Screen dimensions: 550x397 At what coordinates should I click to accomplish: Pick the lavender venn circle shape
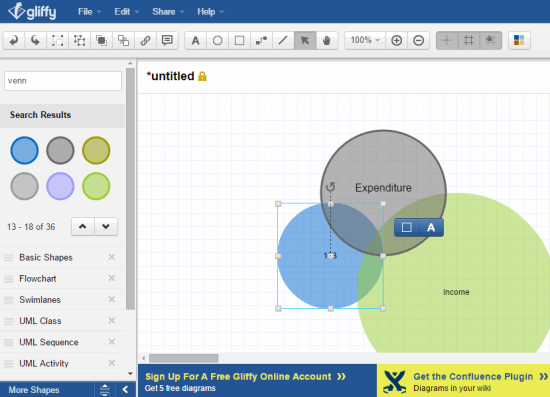pyautogui.click(x=60, y=186)
